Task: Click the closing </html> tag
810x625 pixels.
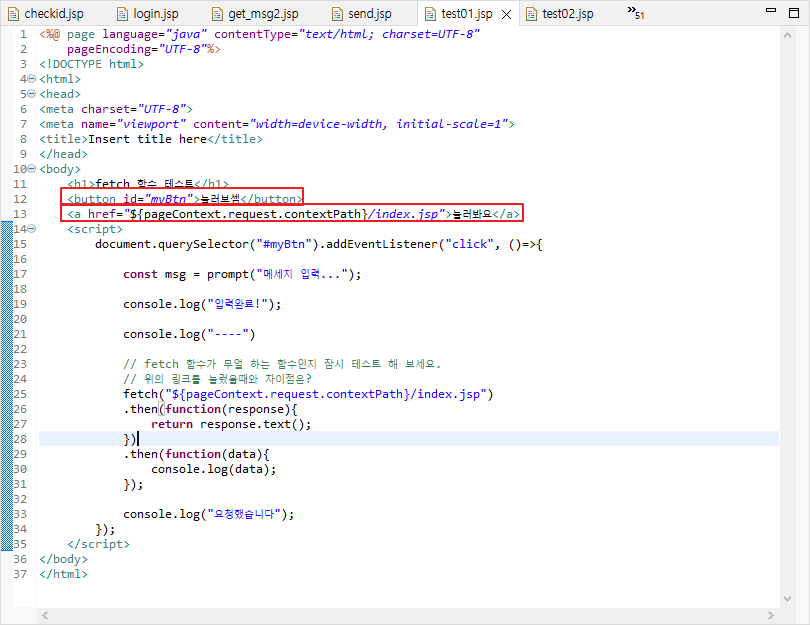Action: [64, 574]
